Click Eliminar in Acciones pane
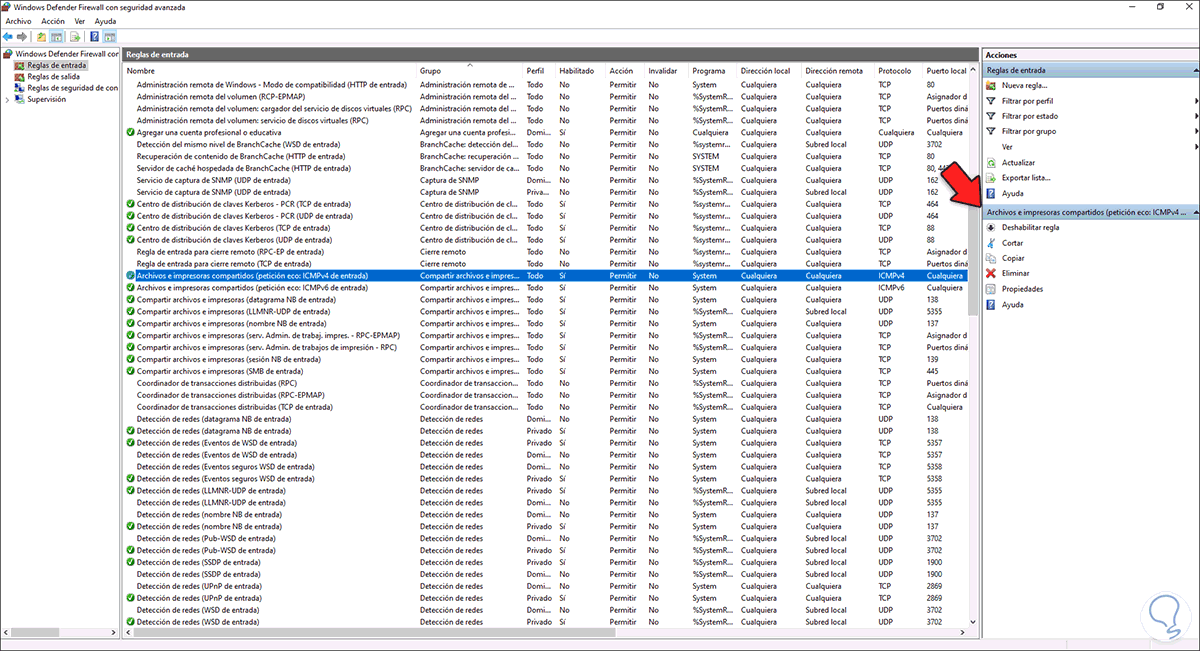This screenshot has width=1200, height=651. tap(1015, 273)
